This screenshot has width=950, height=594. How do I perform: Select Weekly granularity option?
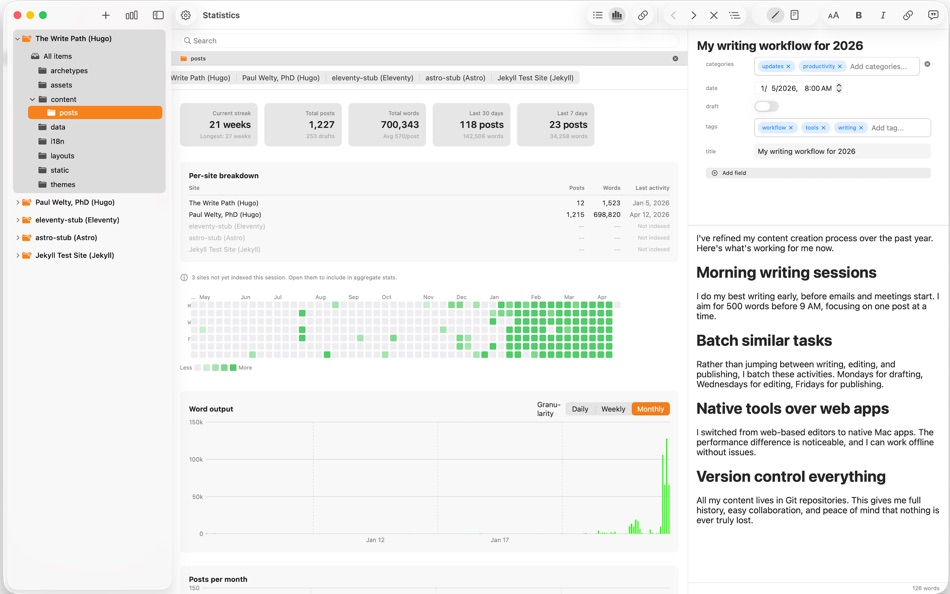point(613,409)
